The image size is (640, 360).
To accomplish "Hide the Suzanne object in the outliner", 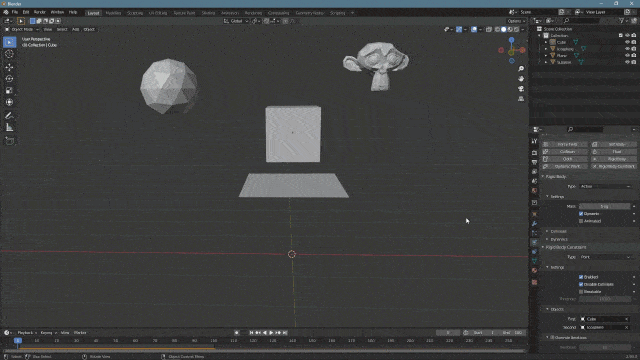I will pos(627,62).
